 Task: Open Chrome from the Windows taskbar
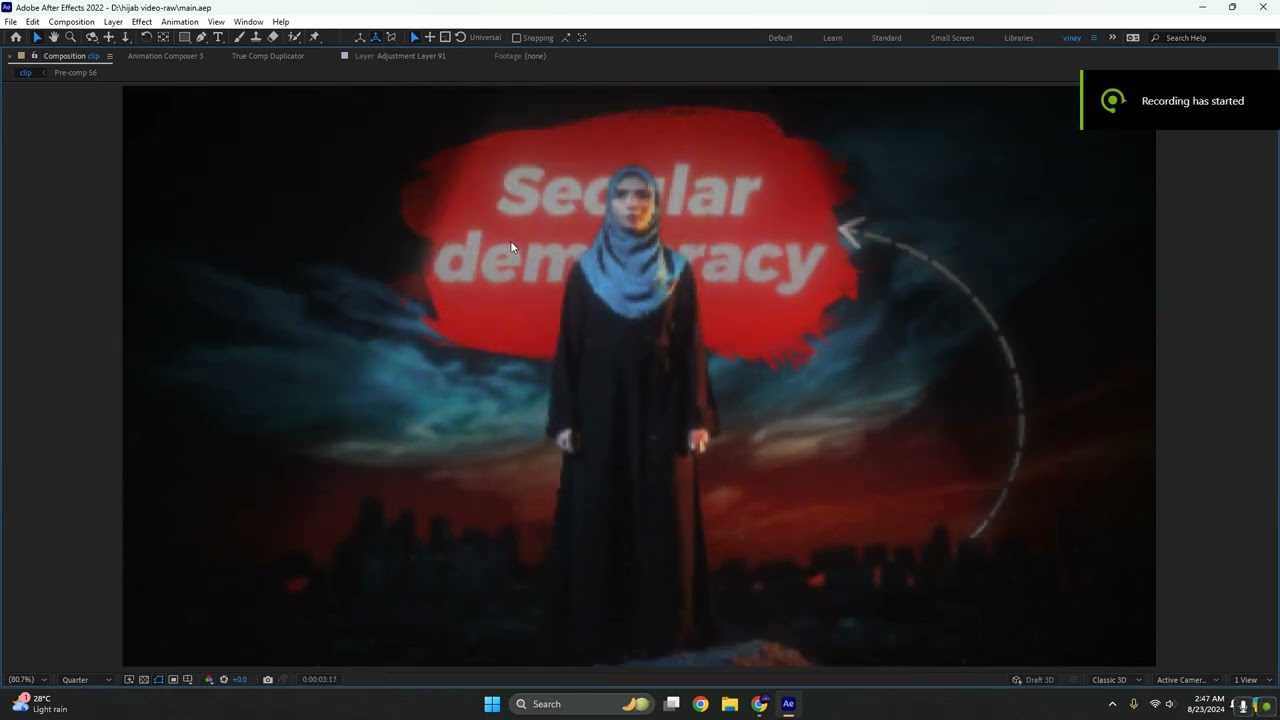700,704
